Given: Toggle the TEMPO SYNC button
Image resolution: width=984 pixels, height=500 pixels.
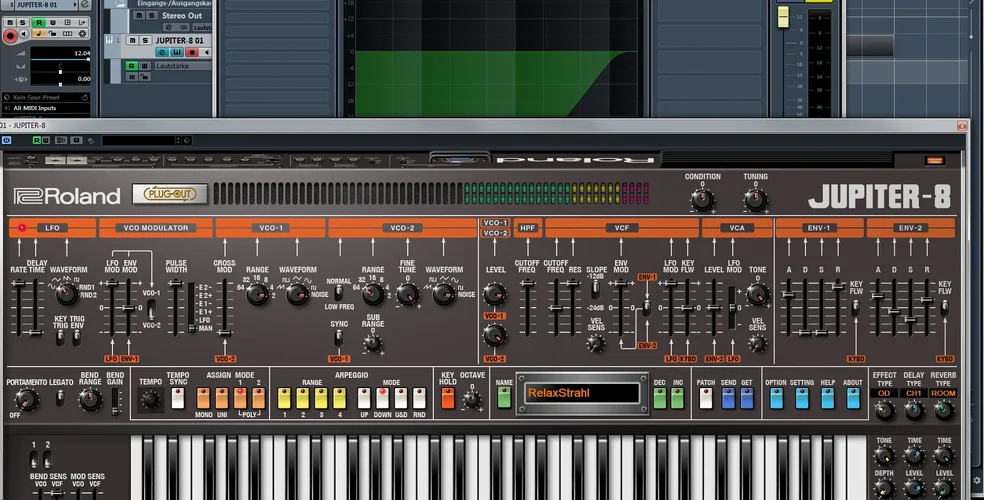Looking at the screenshot, I should coord(178,398).
